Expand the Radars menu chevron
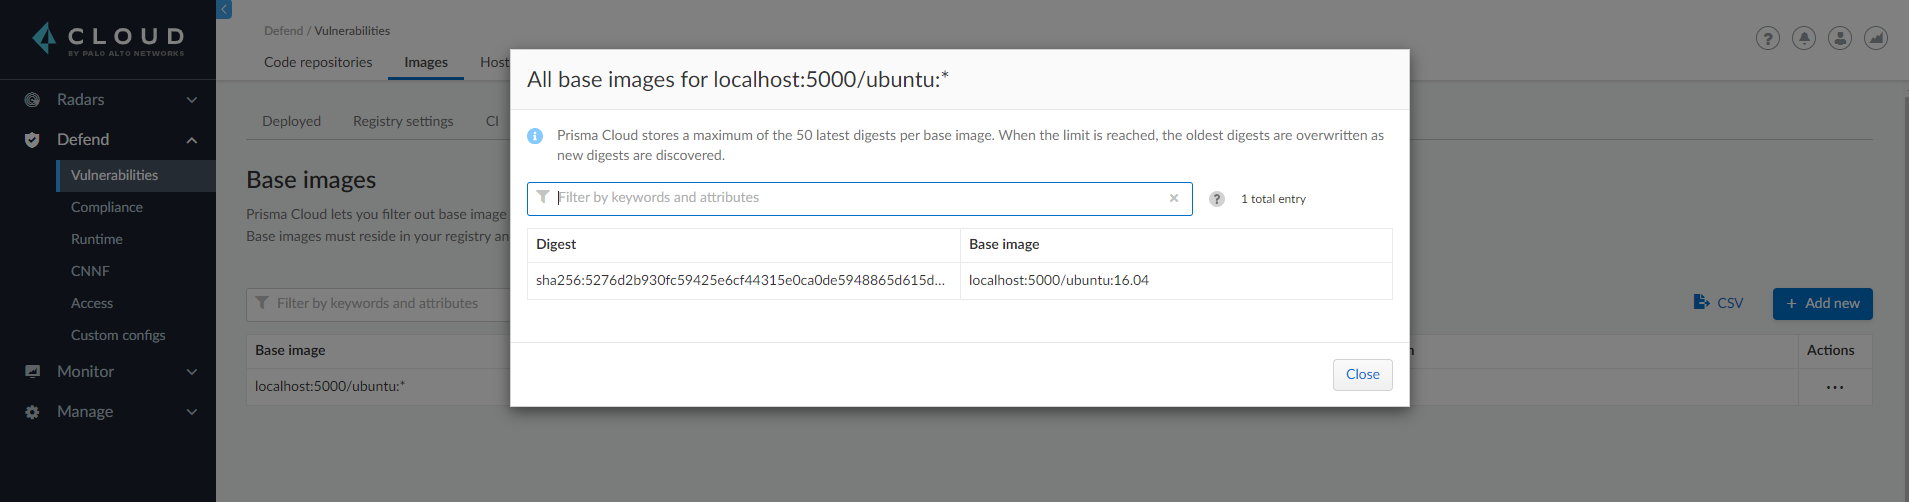 tap(192, 100)
